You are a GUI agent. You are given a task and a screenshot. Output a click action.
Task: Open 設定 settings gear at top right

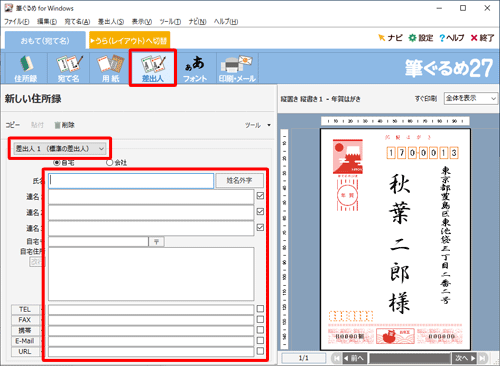coord(421,38)
